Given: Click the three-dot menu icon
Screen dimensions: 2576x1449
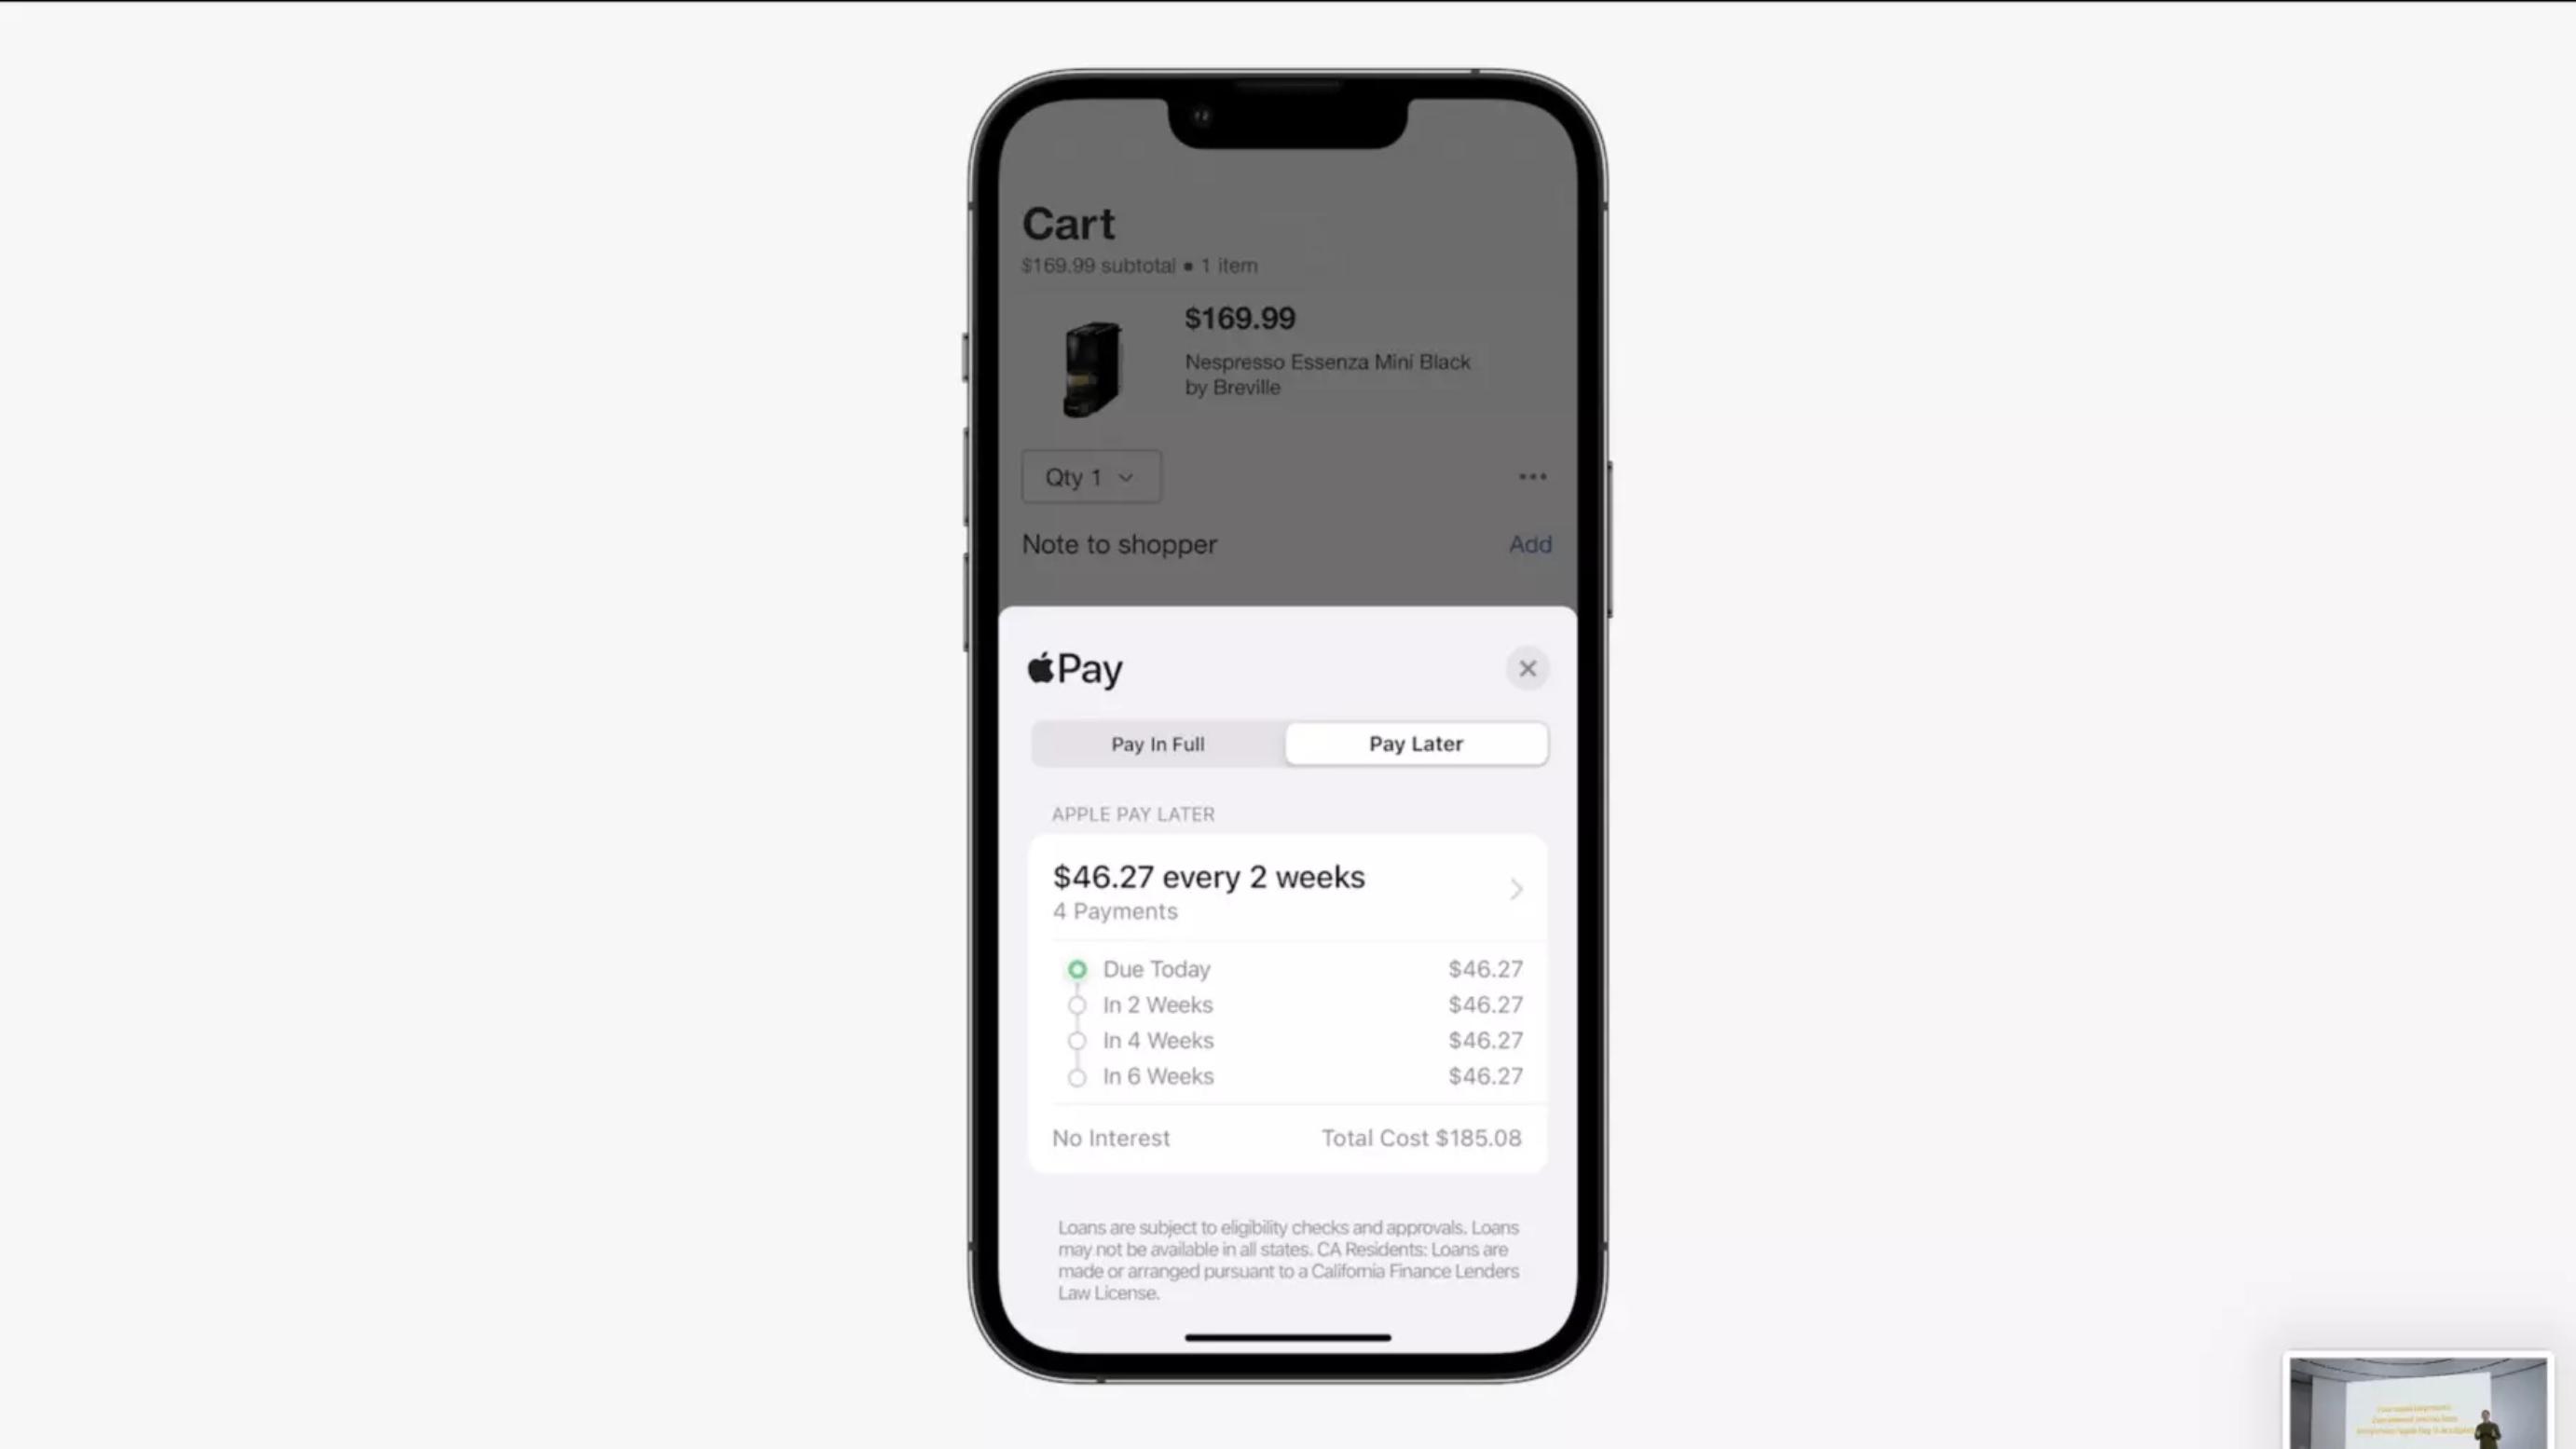Looking at the screenshot, I should tap(1532, 476).
